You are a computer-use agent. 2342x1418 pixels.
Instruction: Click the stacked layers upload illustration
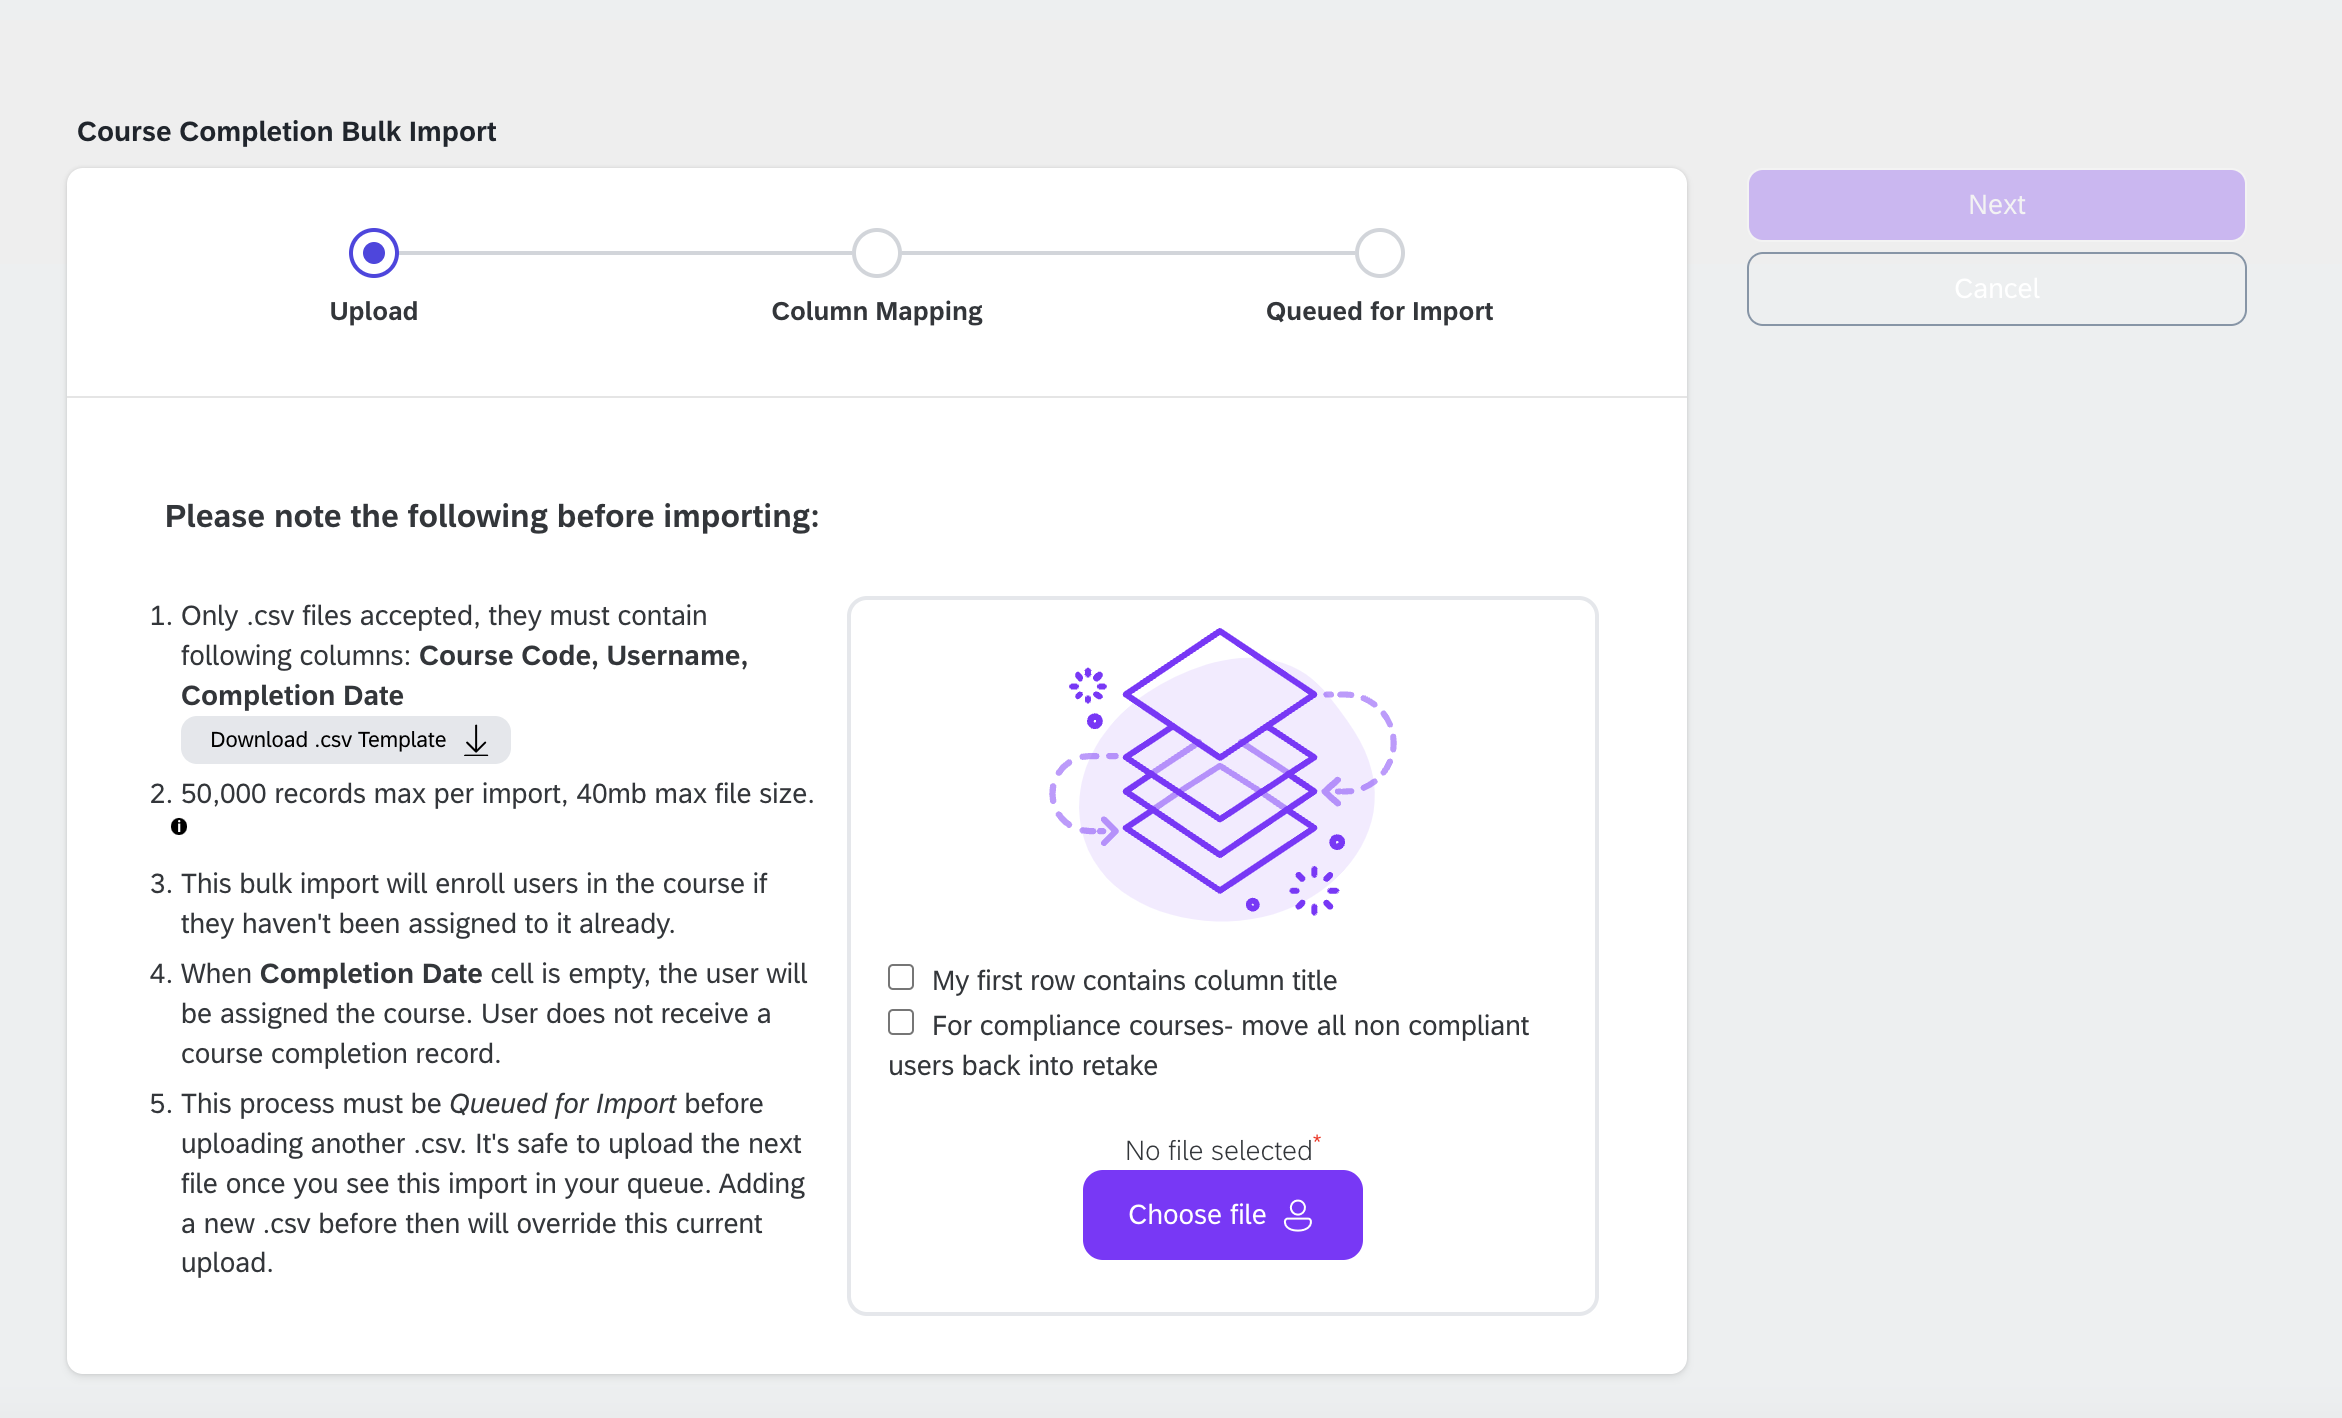pos(1221,772)
